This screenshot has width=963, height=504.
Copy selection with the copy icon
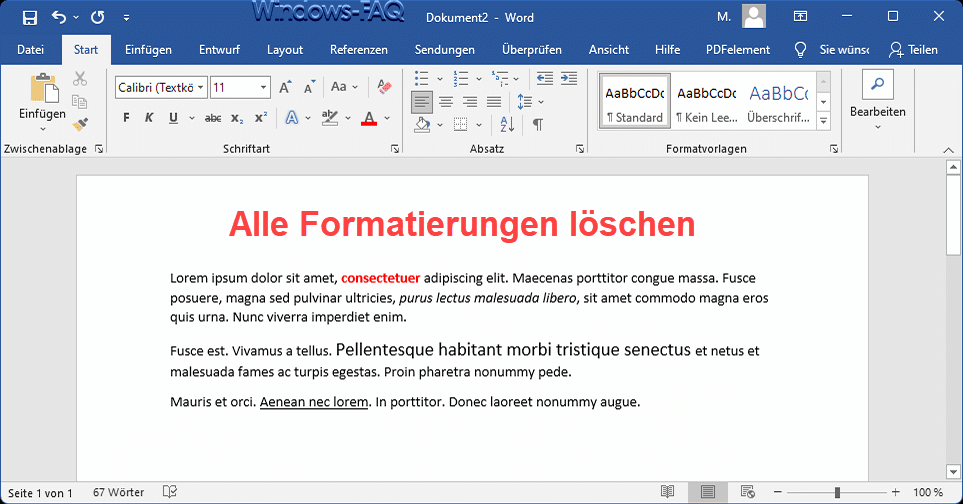point(79,101)
